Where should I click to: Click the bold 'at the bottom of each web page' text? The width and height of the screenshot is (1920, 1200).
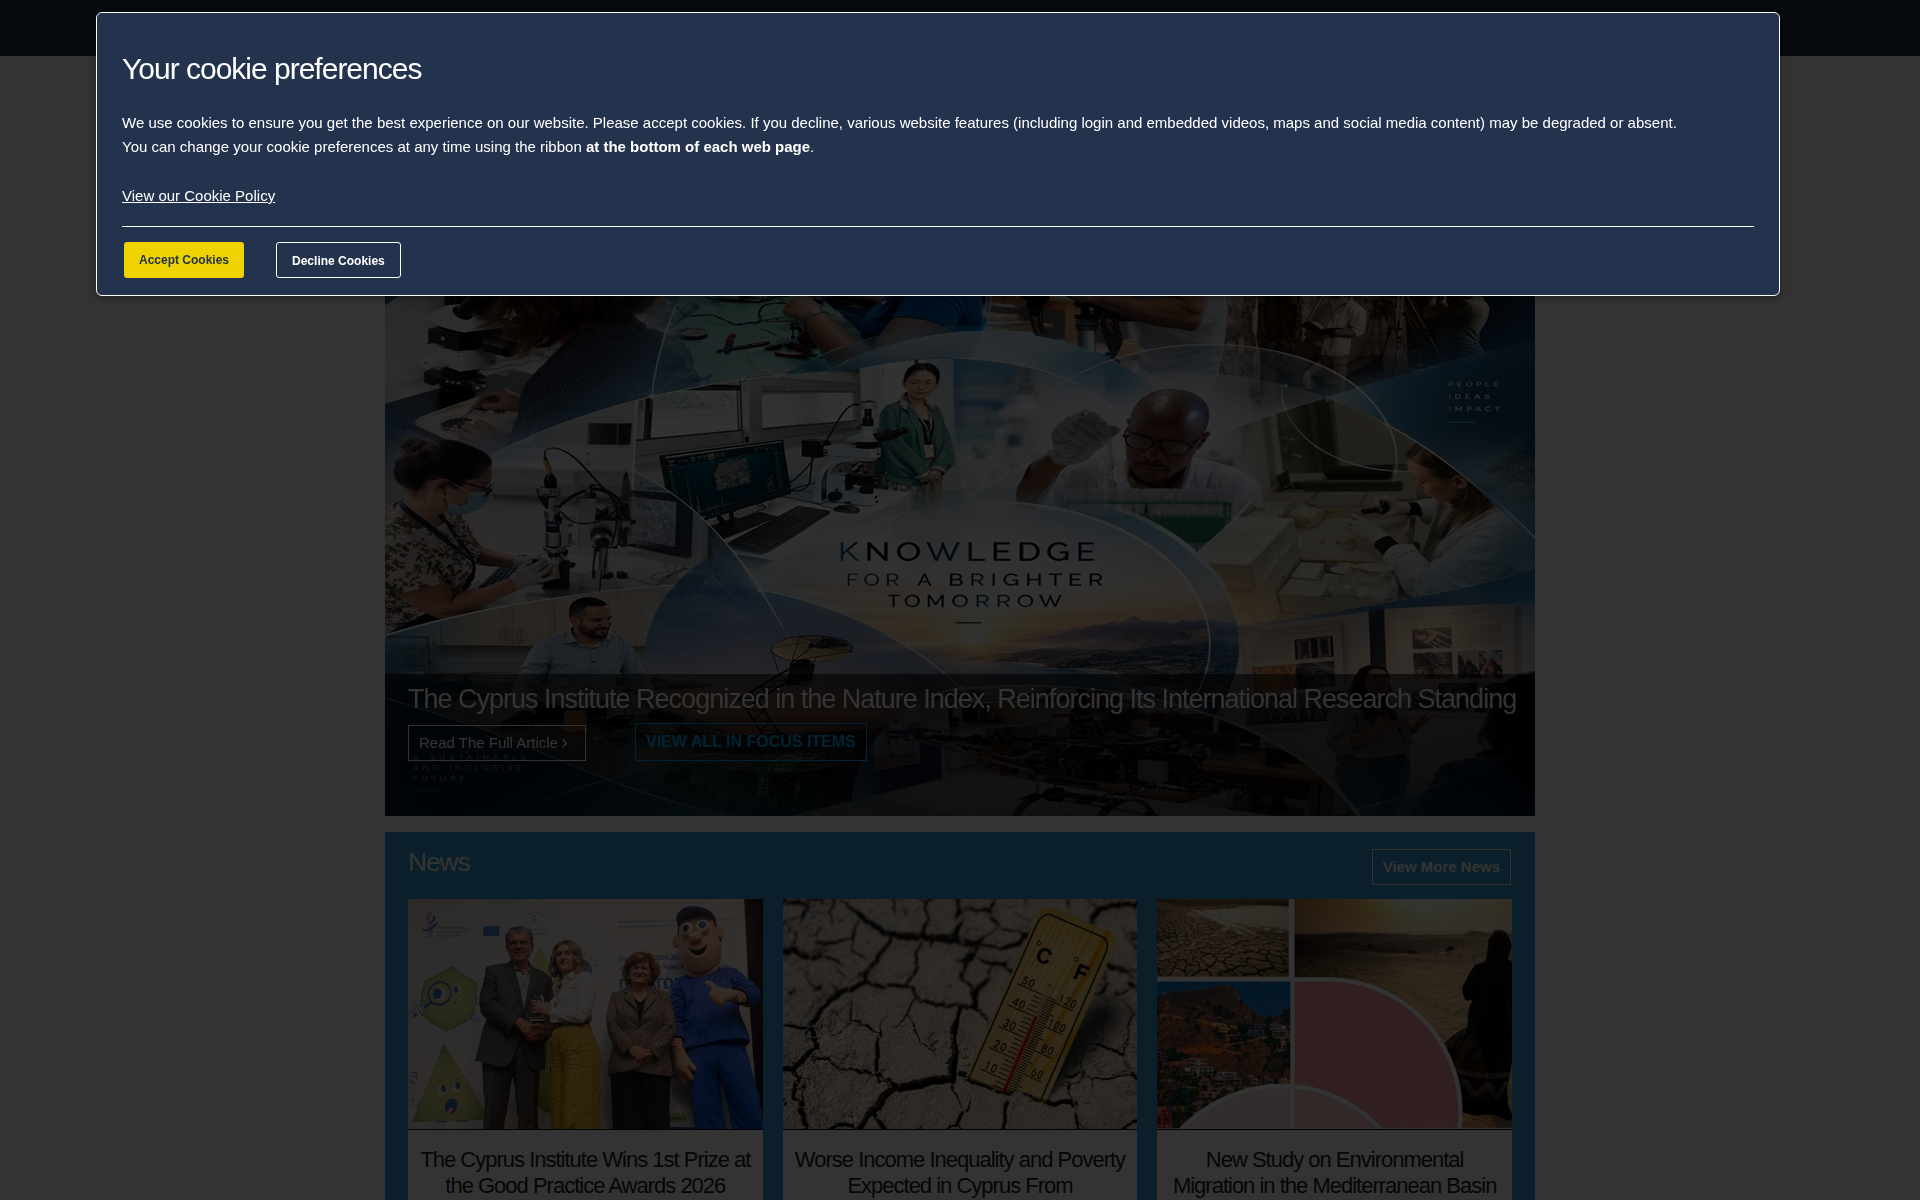pos(698,147)
